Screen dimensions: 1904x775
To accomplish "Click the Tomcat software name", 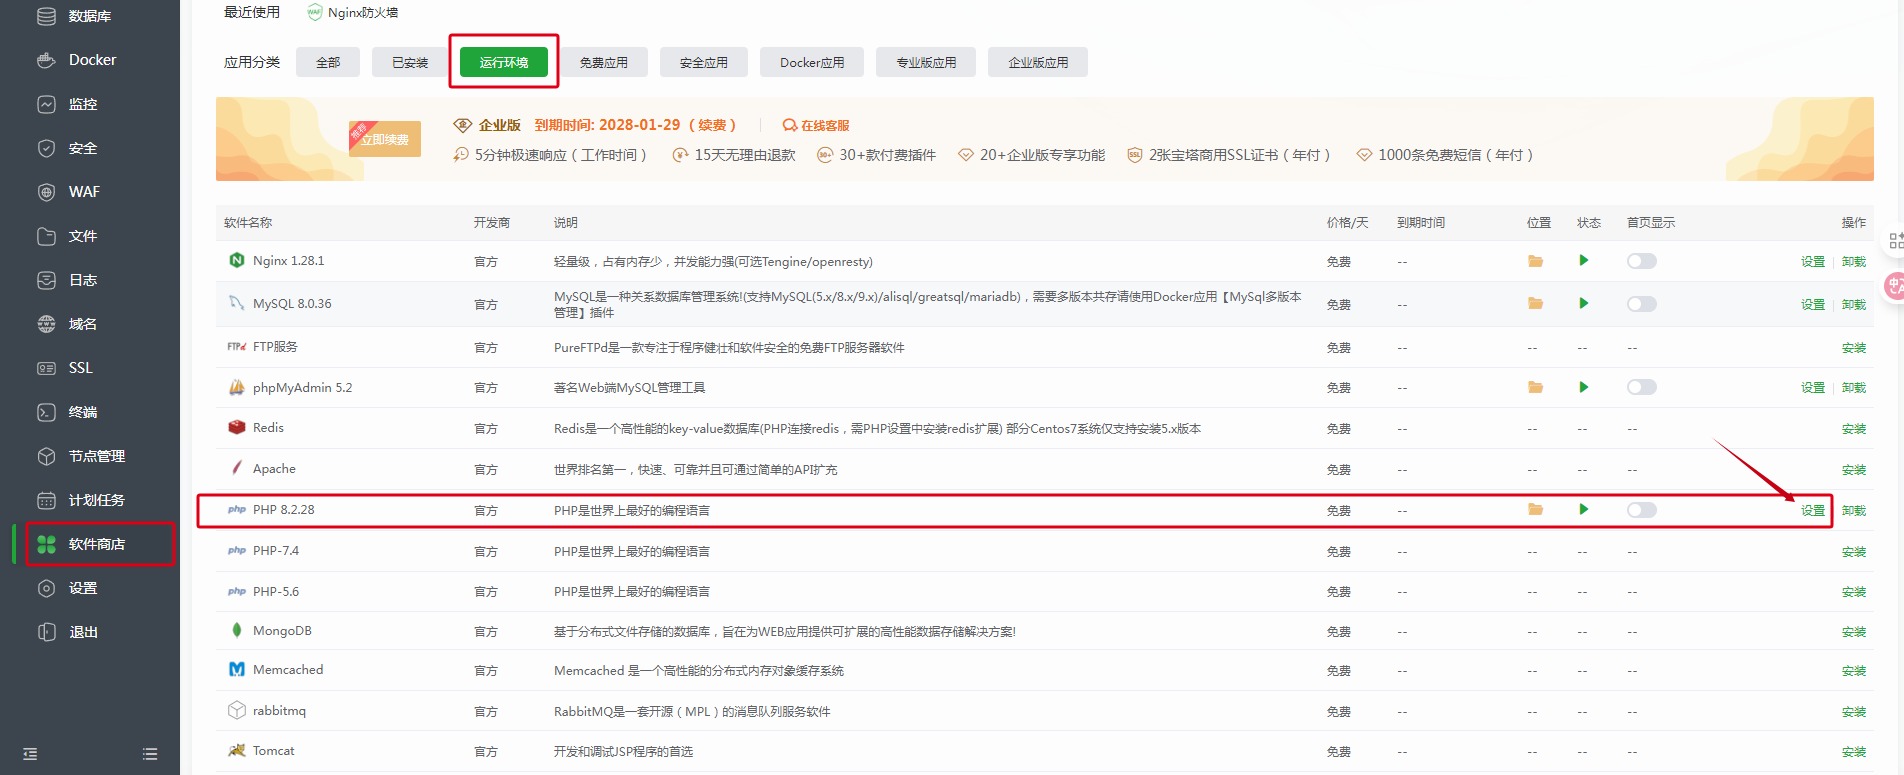I will pos(273,751).
